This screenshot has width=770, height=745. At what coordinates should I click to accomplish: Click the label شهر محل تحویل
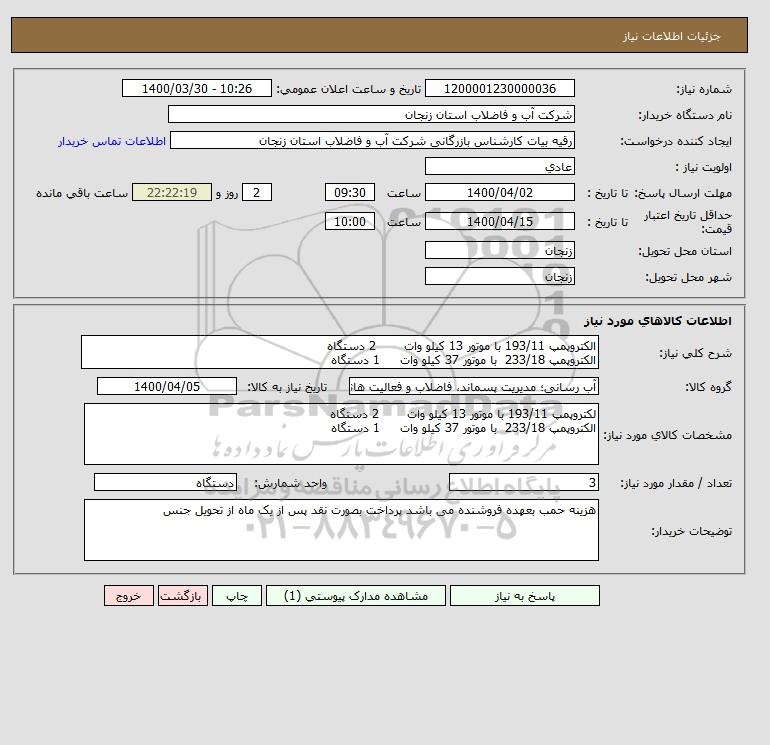pos(688,277)
